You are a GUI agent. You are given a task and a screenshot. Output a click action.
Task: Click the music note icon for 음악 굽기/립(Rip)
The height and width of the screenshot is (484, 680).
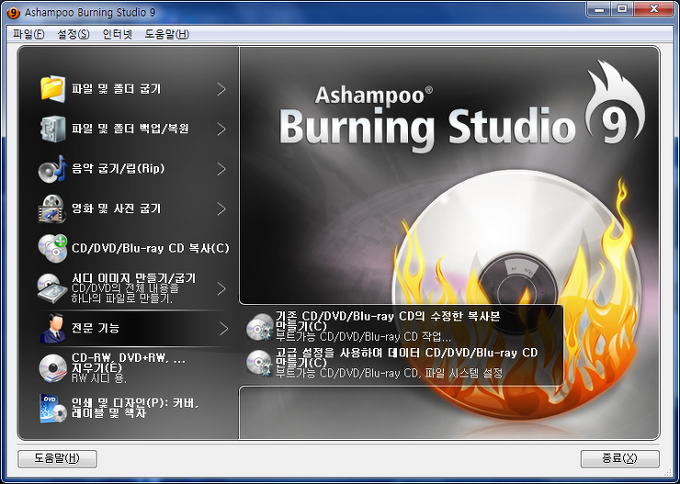52,169
